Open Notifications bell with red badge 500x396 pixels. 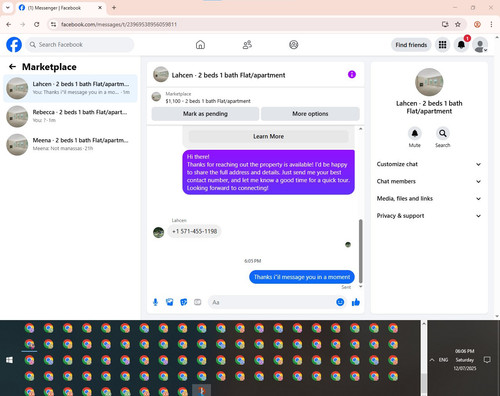click(x=461, y=45)
